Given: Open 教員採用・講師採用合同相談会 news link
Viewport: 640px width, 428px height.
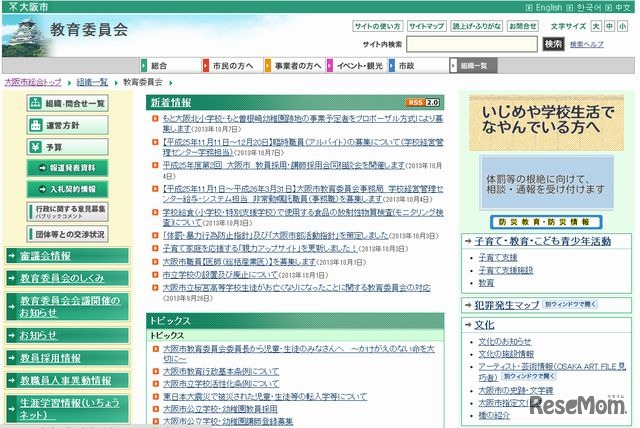Looking at the screenshot, I should pyautogui.click(x=283, y=165).
